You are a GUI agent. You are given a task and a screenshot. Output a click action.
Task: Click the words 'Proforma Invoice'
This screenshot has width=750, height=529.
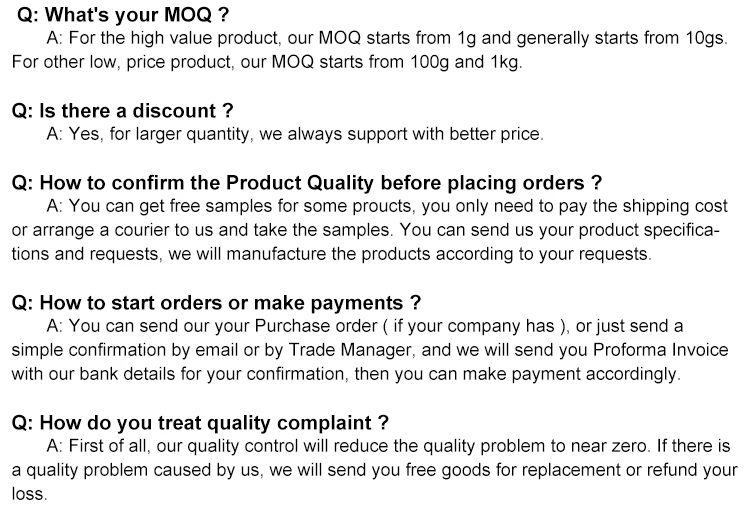(x=661, y=350)
